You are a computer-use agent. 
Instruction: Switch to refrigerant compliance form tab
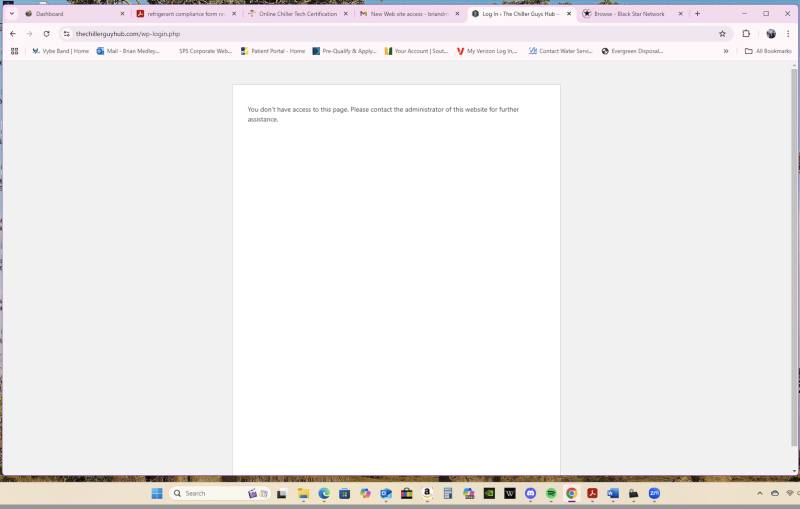186,14
